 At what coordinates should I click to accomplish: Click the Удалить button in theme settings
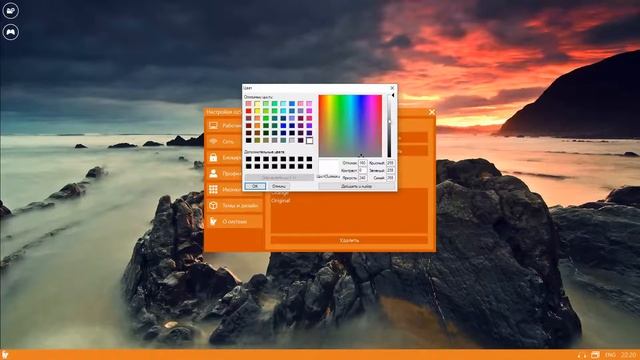pyautogui.click(x=349, y=240)
